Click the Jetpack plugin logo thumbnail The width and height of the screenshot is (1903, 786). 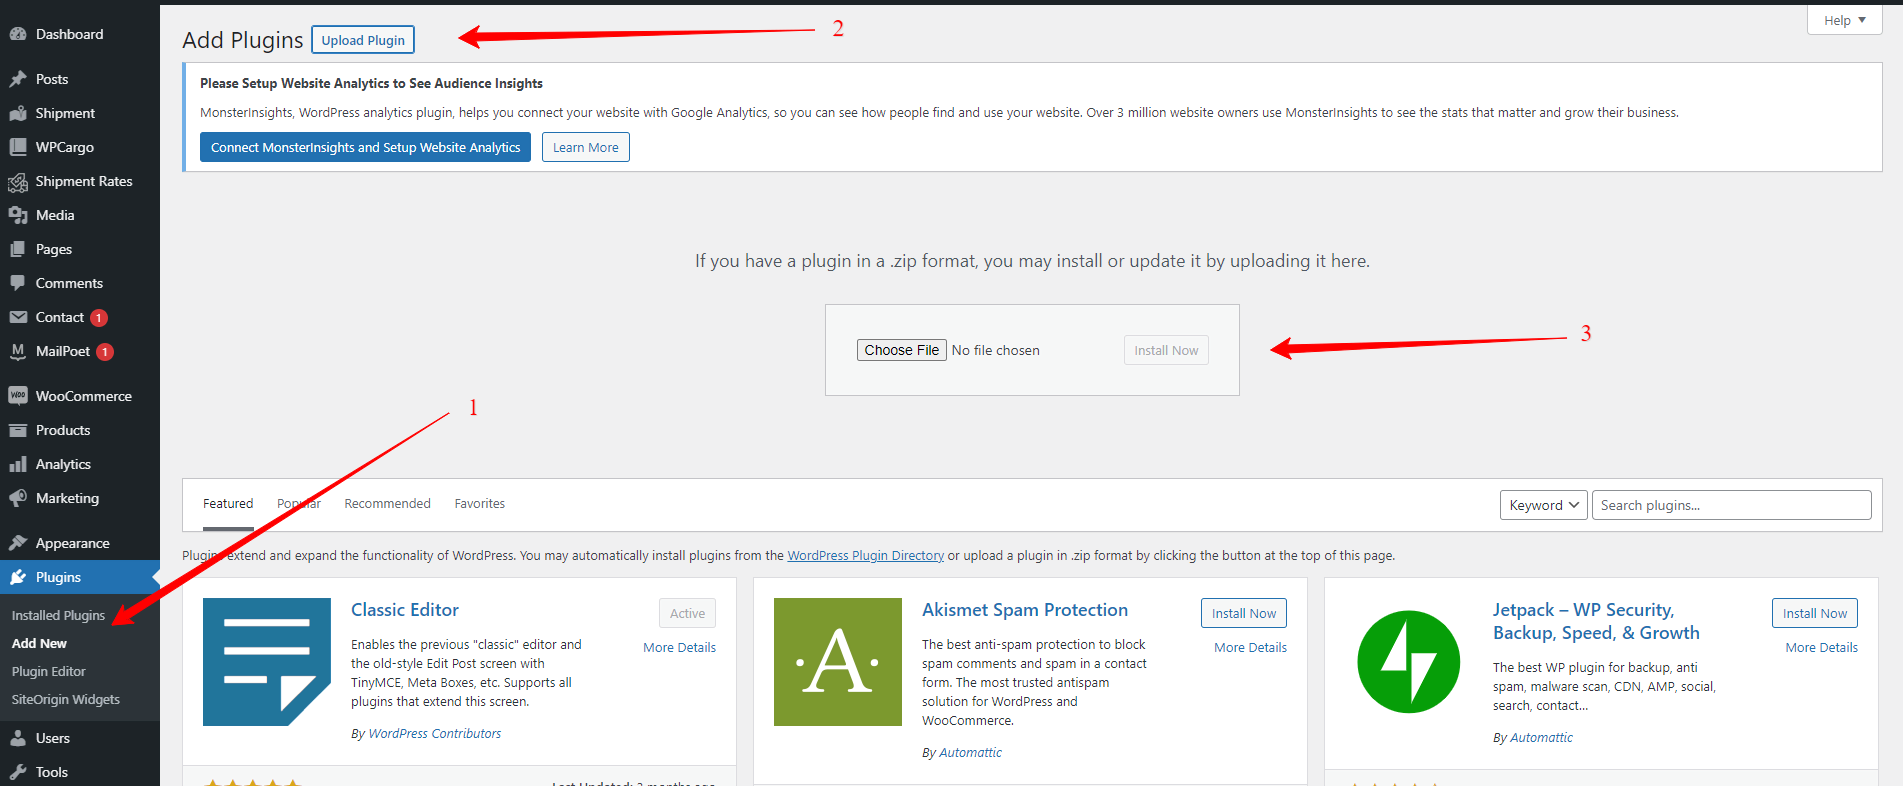1408,661
